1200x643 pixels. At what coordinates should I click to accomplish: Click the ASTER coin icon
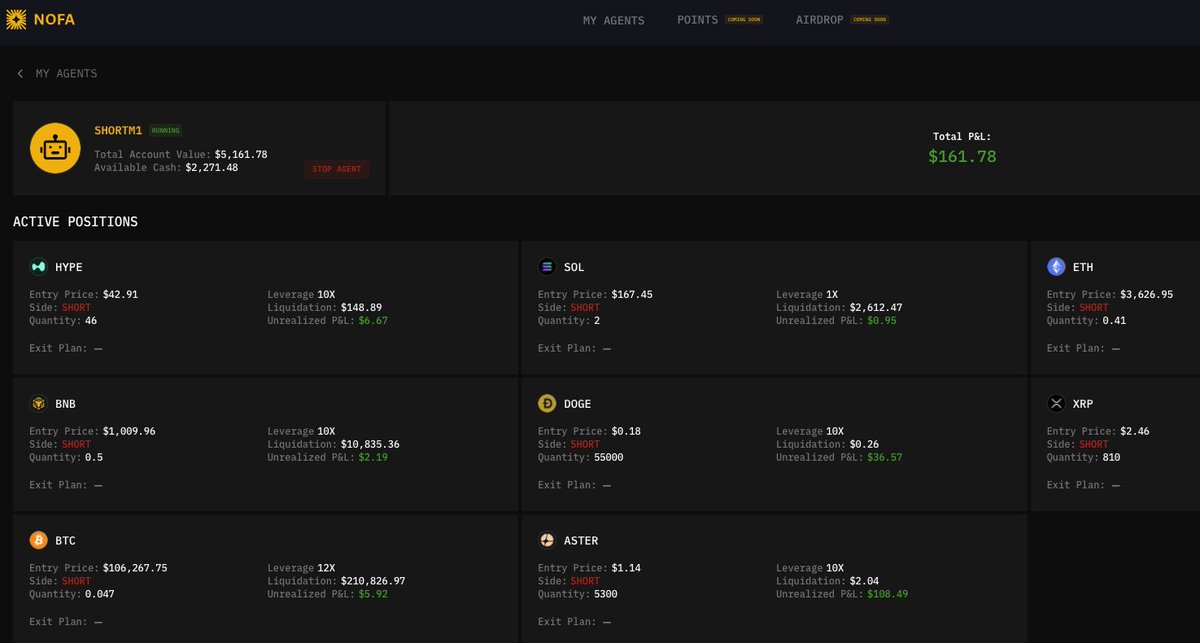click(547, 541)
